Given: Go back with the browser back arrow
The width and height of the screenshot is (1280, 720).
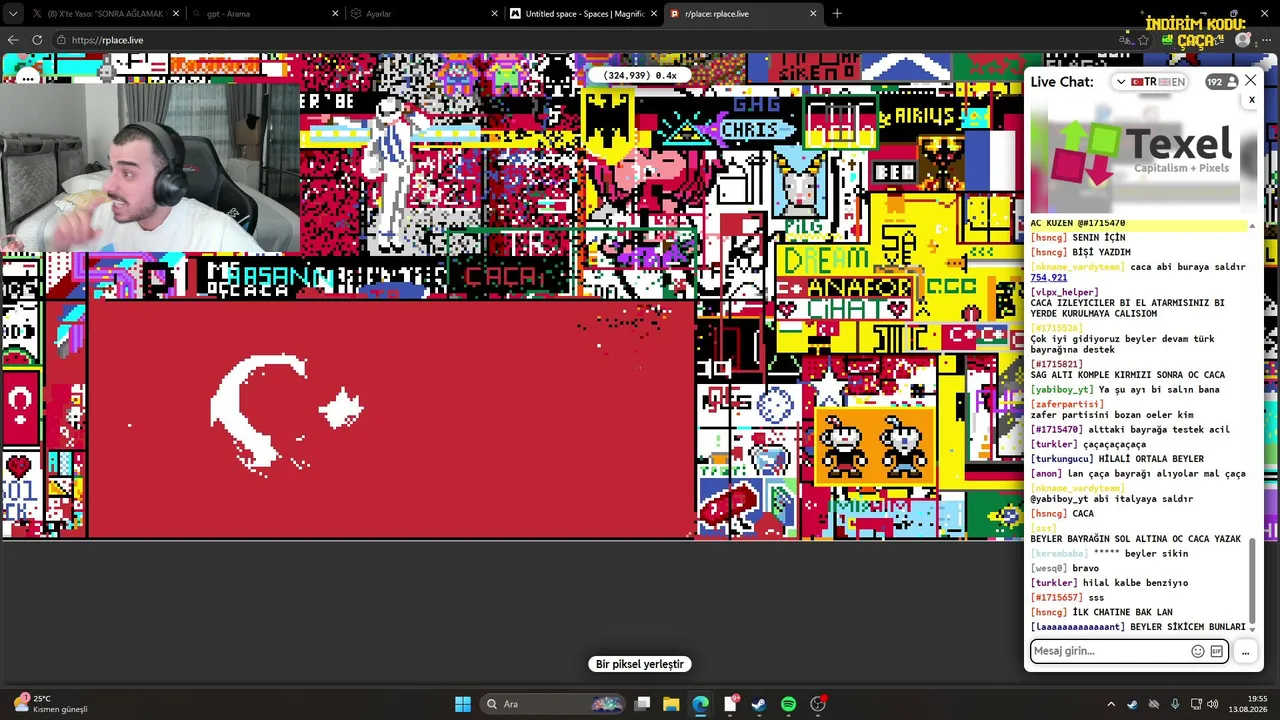Looking at the screenshot, I should pos(13,40).
